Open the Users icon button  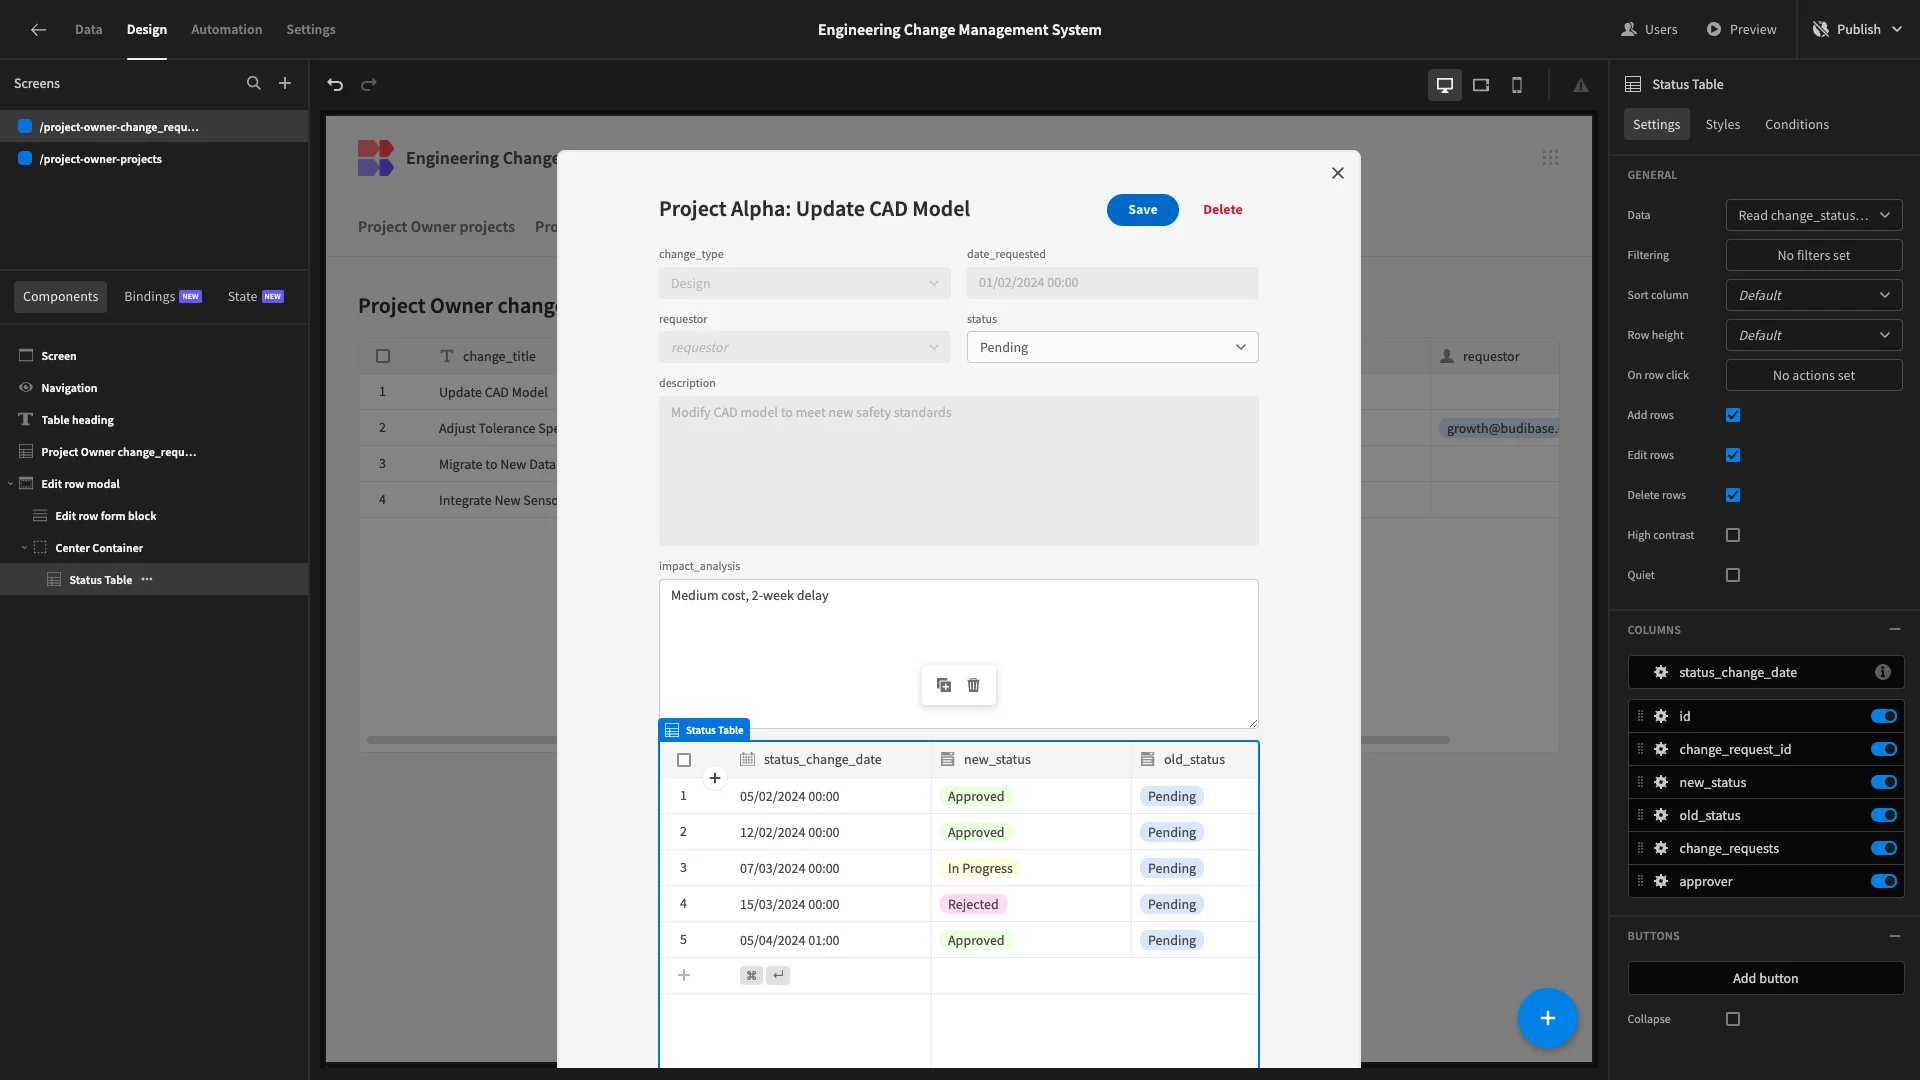pyautogui.click(x=1649, y=30)
